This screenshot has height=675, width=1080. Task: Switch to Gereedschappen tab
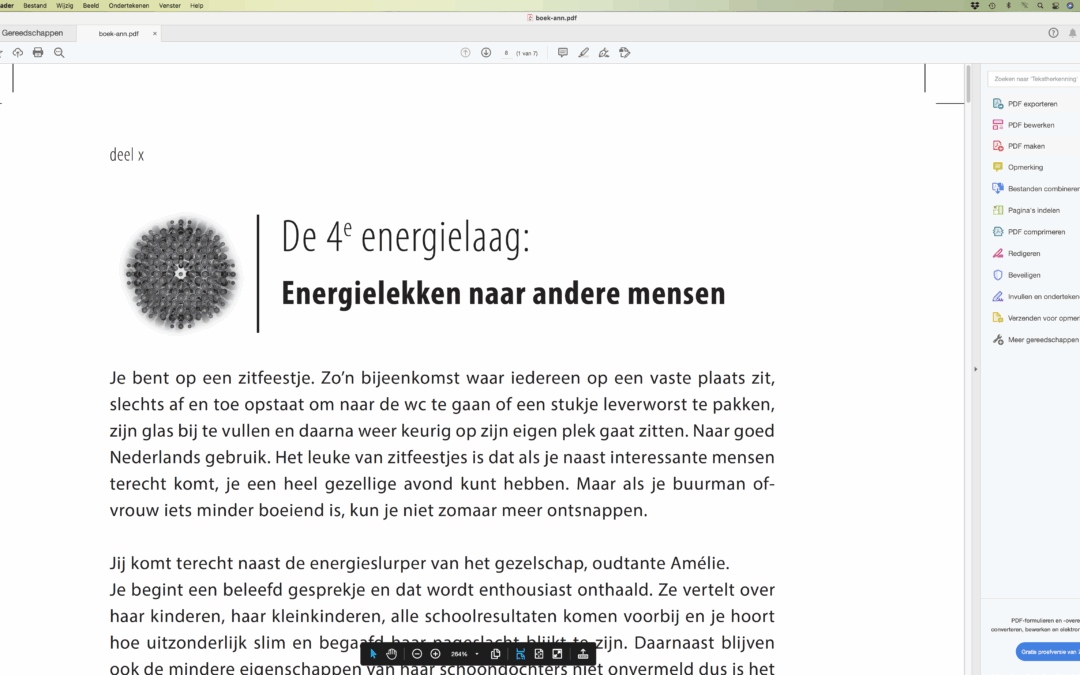coord(32,33)
